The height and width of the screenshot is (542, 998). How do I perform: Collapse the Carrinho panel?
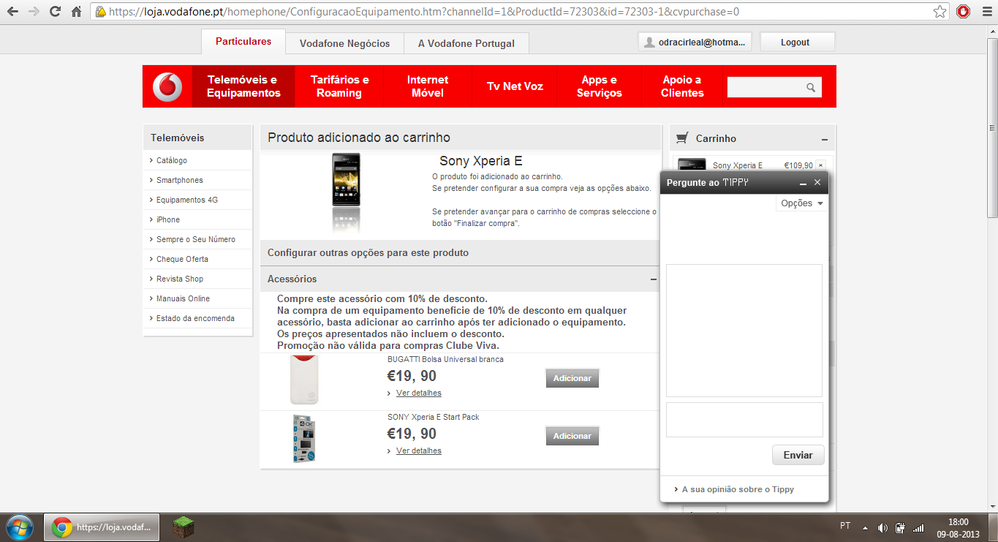coord(824,139)
